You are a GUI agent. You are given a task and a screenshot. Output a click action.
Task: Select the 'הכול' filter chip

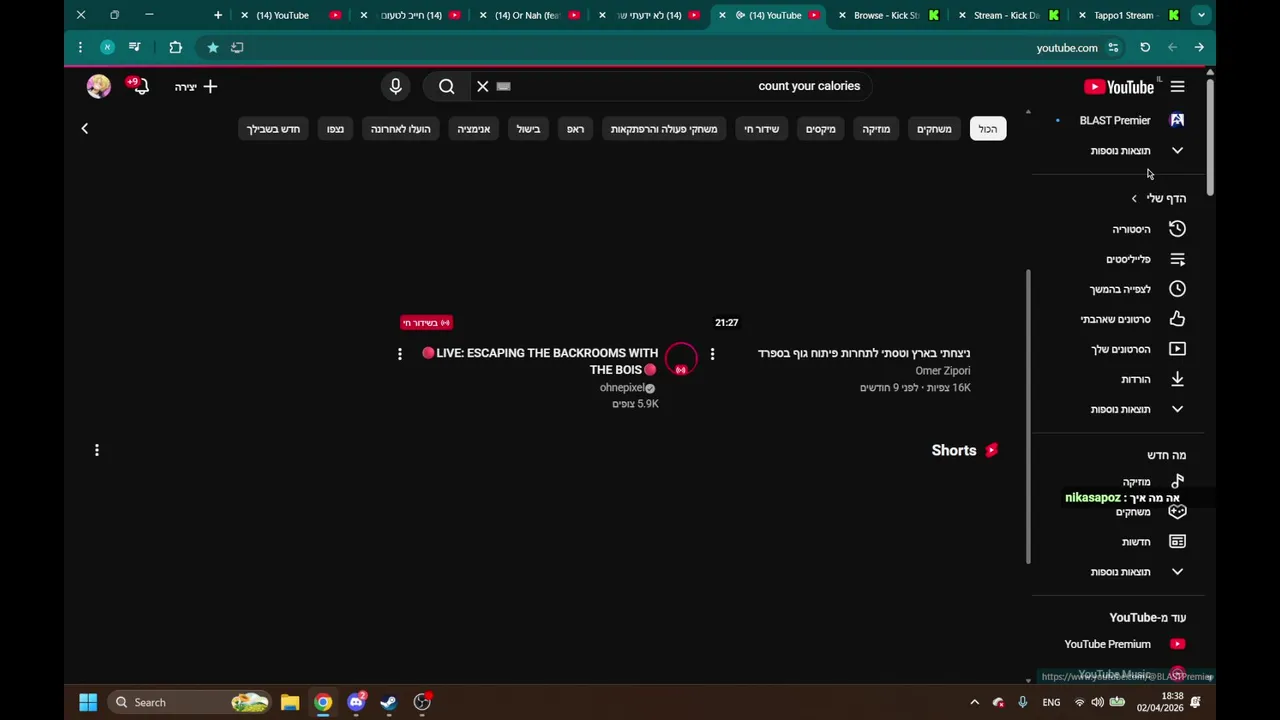pyautogui.click(x=988, y=129)
